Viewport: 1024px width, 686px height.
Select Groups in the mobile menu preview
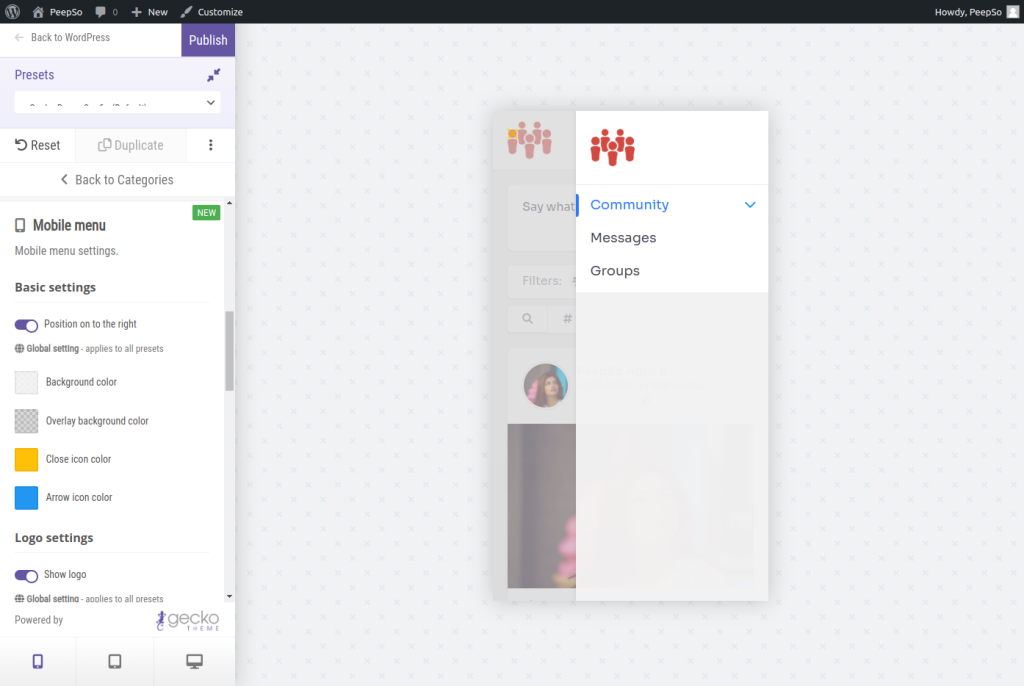(x=614, y=270)
